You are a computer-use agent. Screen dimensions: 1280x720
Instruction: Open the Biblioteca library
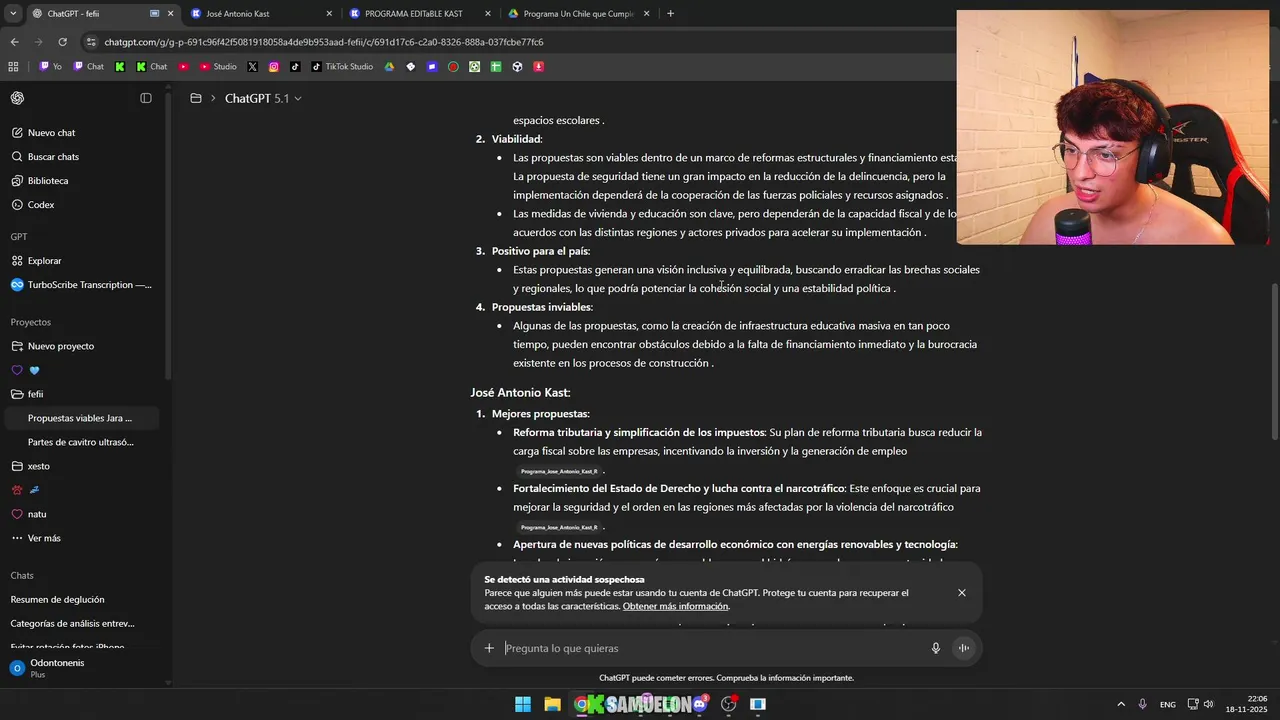tap(82, 181)
